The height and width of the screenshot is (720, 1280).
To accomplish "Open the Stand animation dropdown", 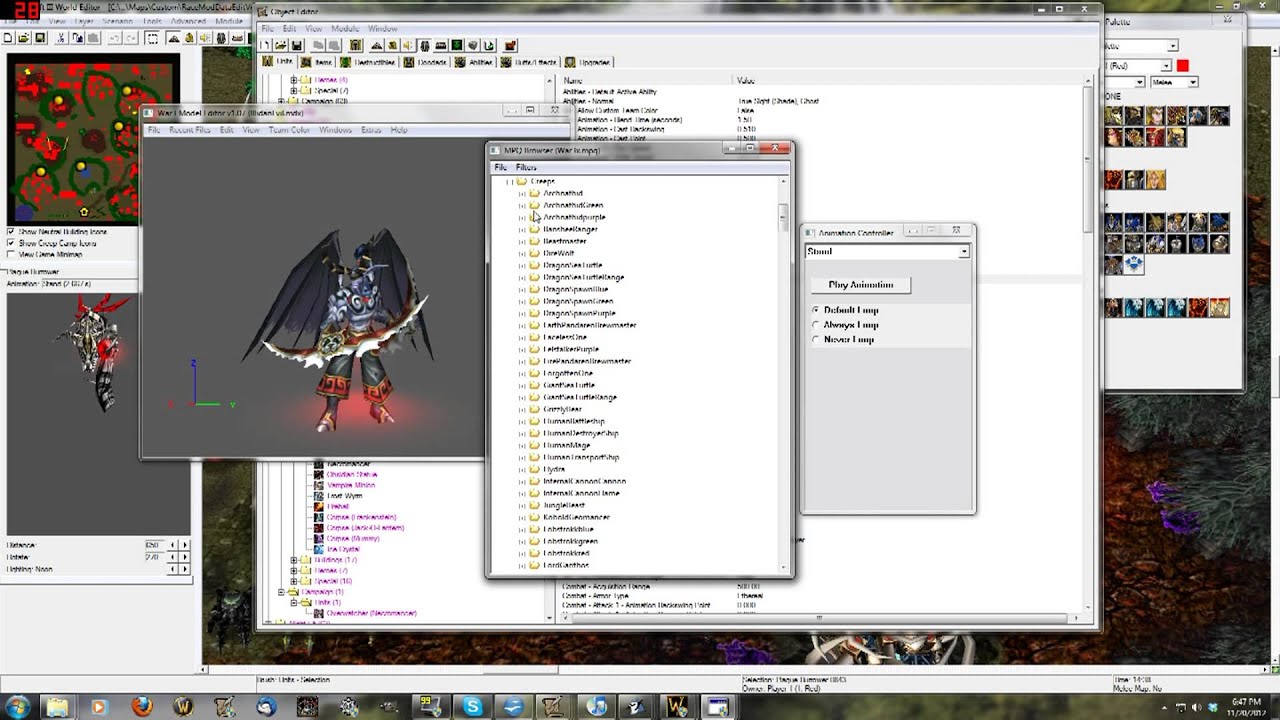I will click(x=963, y=252).
